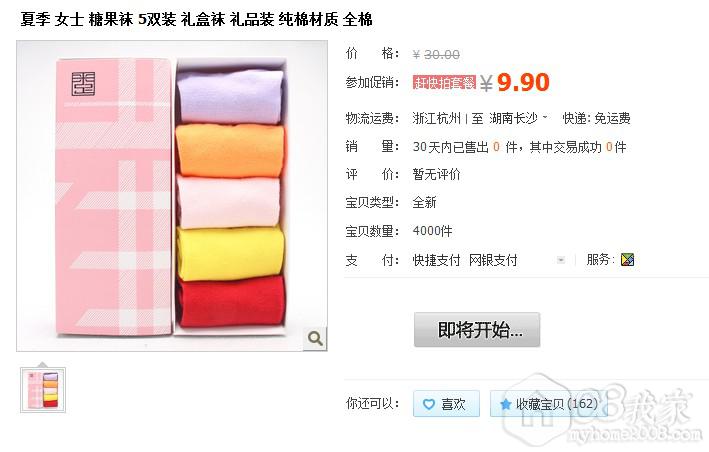Click the 收藏宝贝 (162) button
Viewport: 709px width, 452px height.
[549, 404]
